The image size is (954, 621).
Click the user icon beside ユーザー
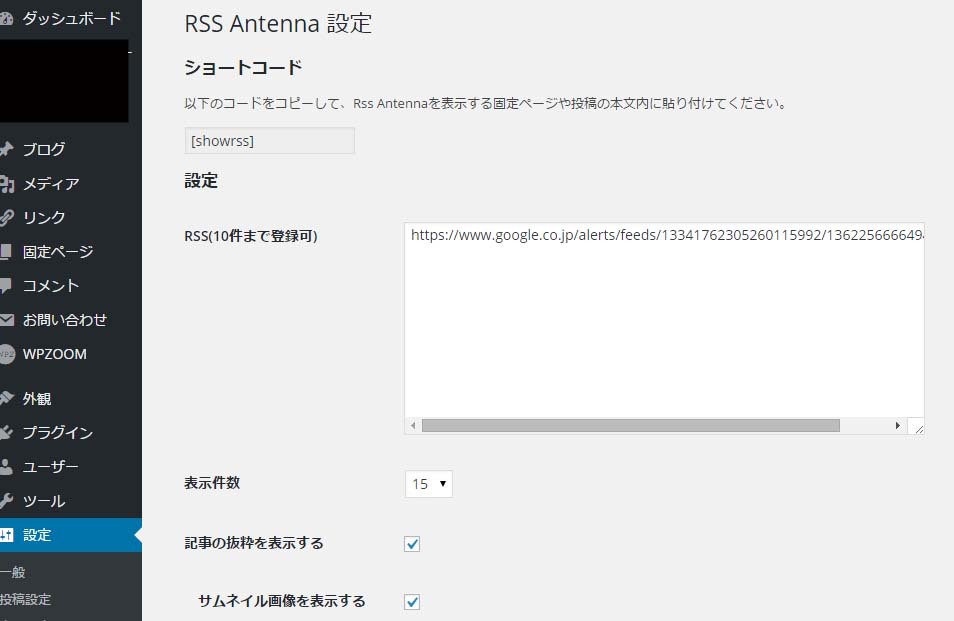click(x=6, y=467)
